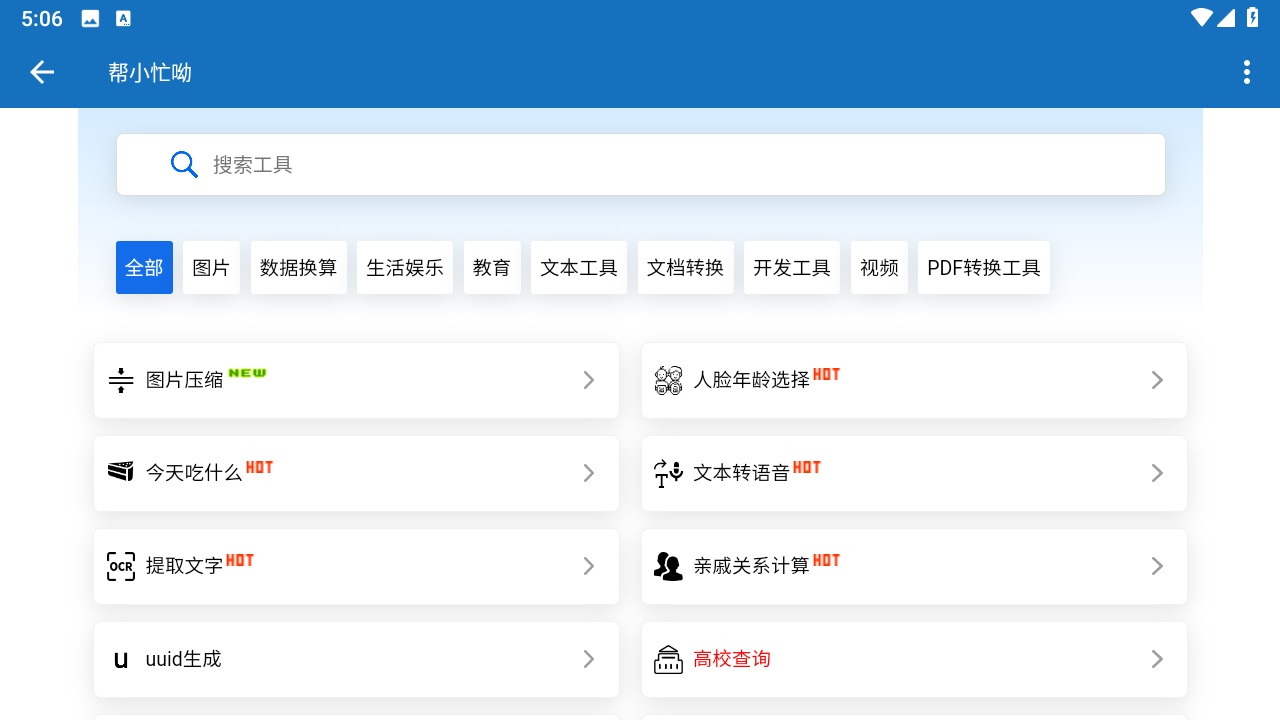Select the 全部 category tab

pyautogui.click(x=144, y=267)
